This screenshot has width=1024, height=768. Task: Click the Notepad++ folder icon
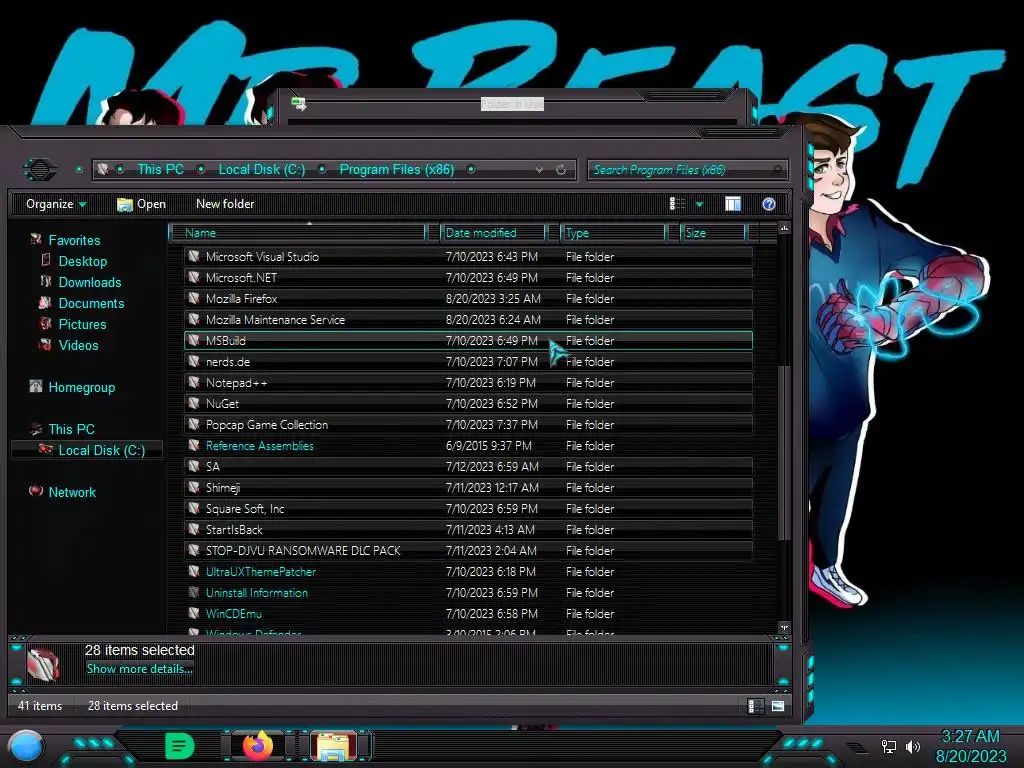click(x=194, y=383)
